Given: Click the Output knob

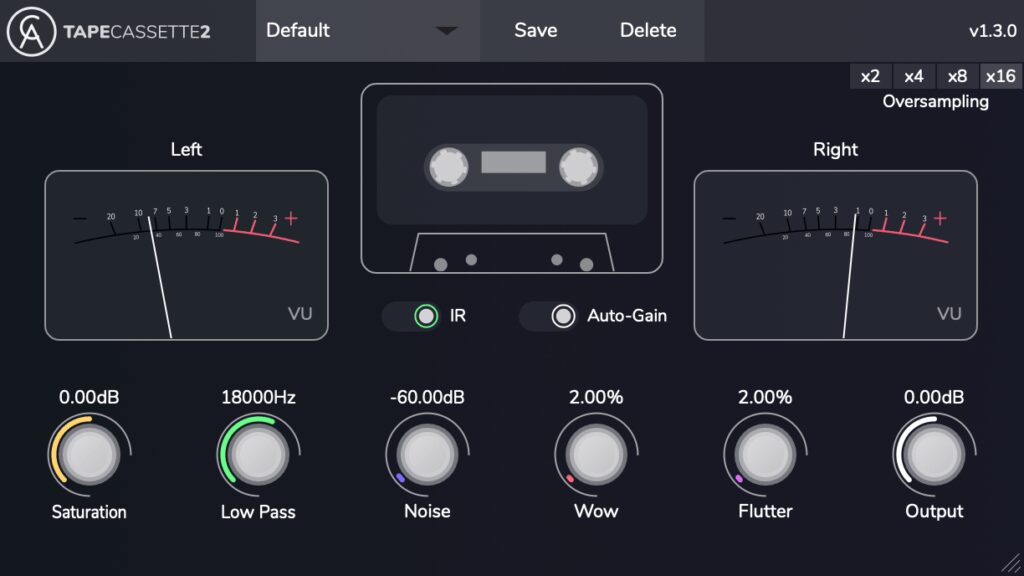Looking at the screenshot, I should (x=934, y=454).
